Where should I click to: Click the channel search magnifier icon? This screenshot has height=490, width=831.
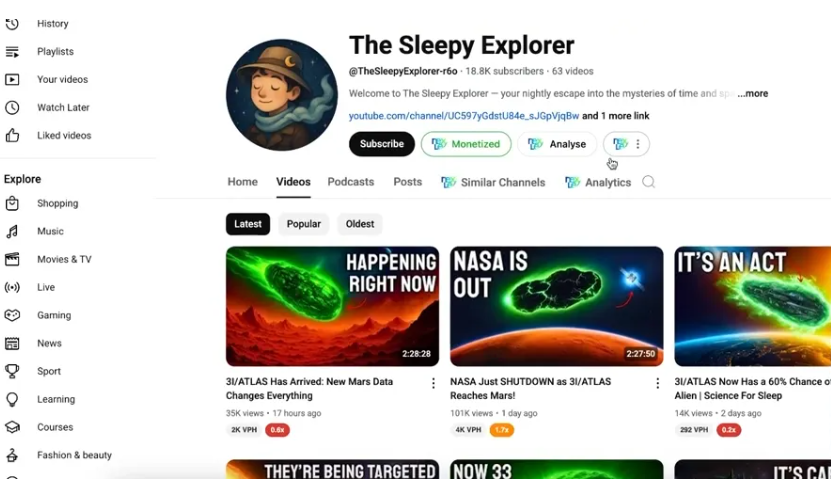pyautogui.click(x=648, y=182)
